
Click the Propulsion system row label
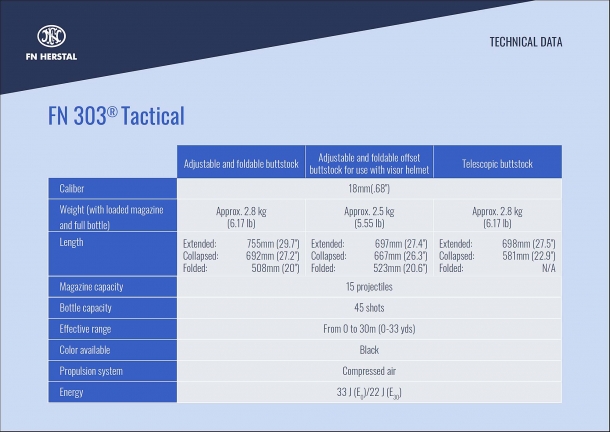(91, 371)
